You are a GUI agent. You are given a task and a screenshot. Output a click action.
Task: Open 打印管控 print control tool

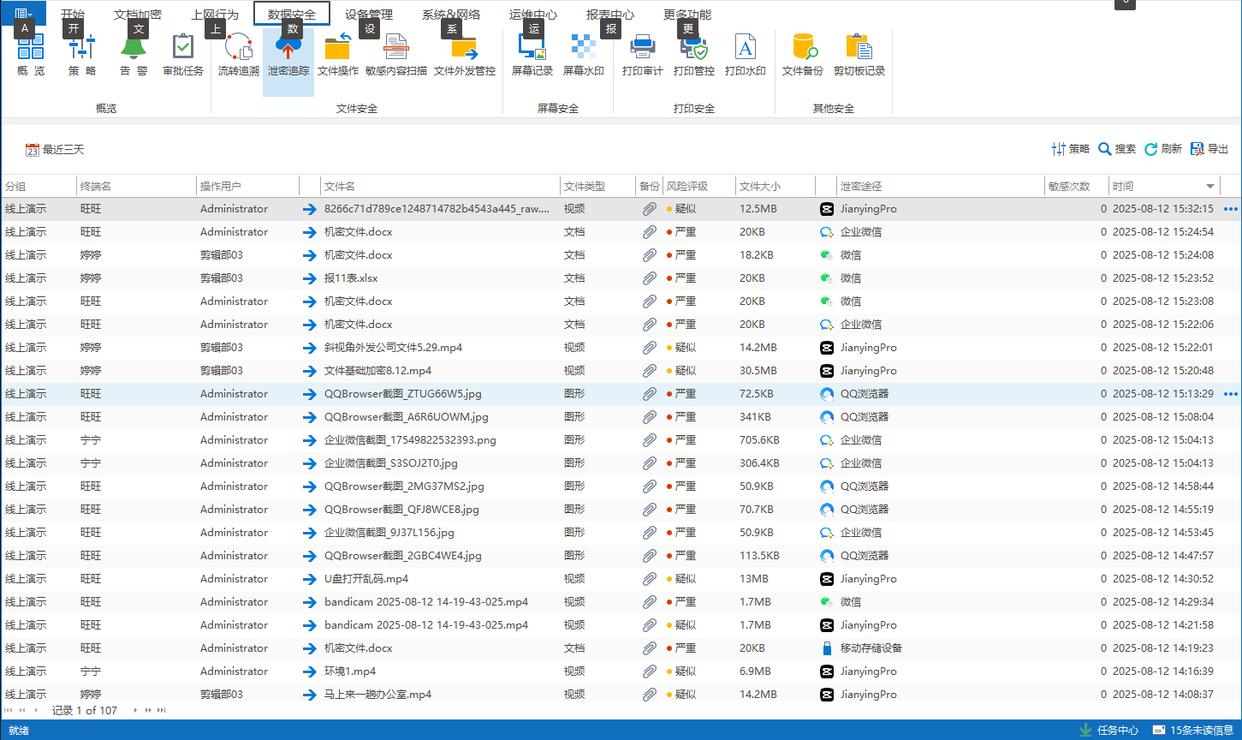(694, 54)
